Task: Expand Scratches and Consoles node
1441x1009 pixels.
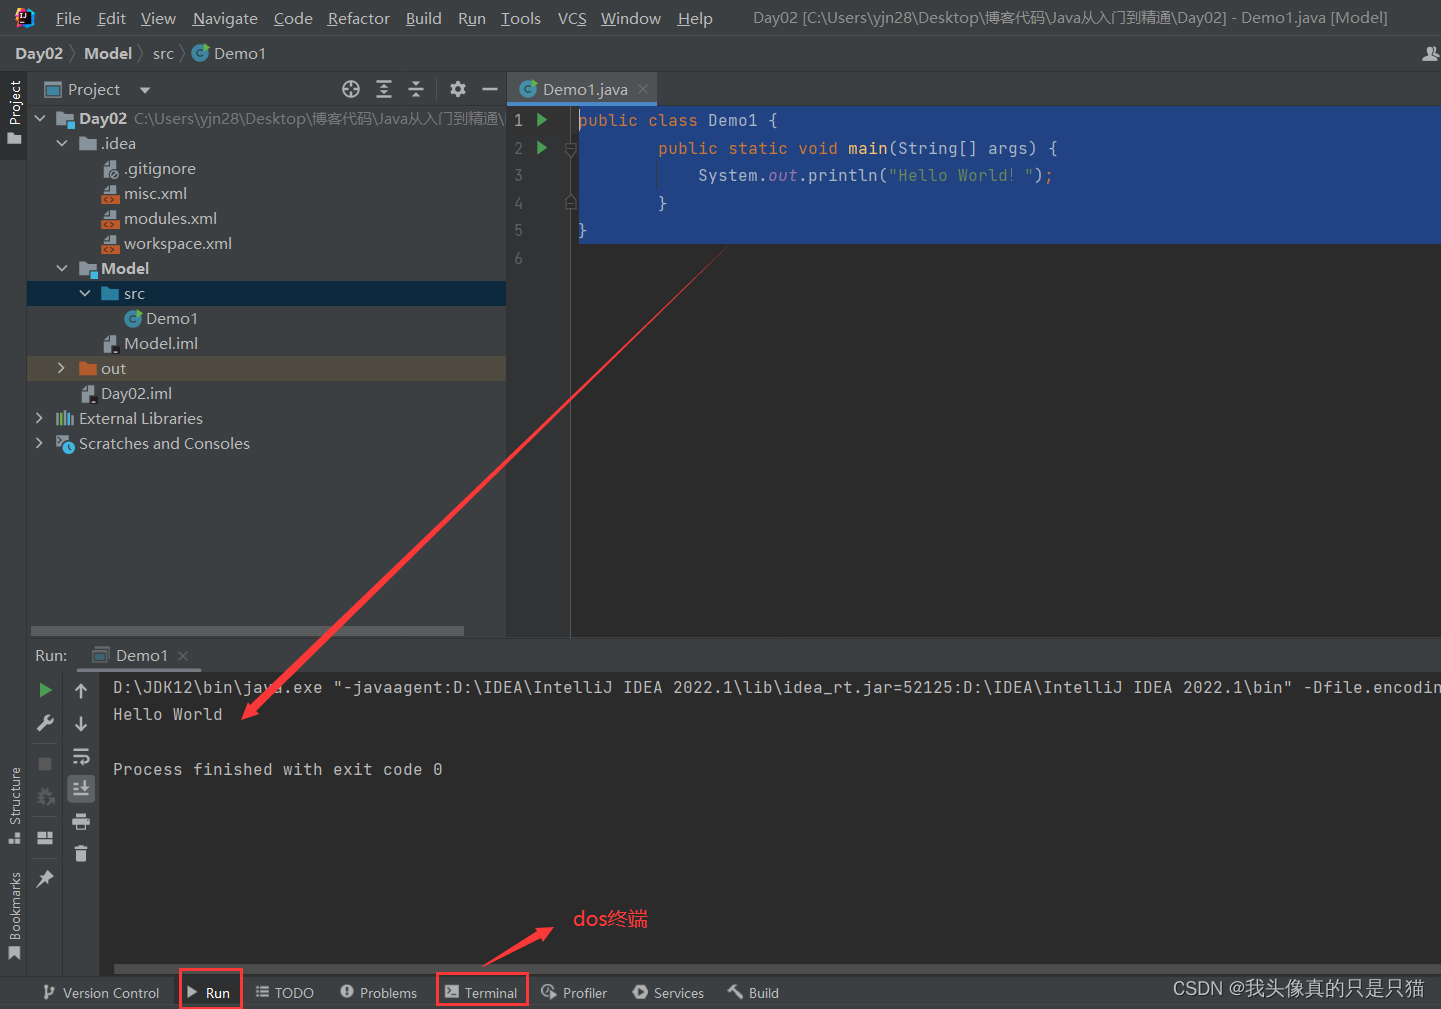Action: (x=39, y=443)
